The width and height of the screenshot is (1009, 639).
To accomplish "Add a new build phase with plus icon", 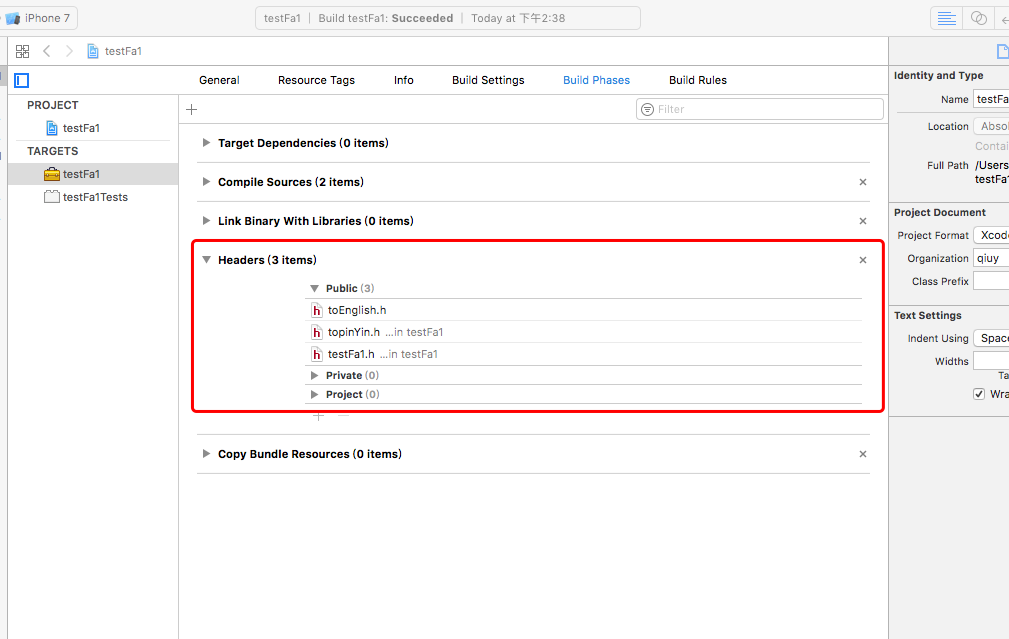I will click(191, 109).
